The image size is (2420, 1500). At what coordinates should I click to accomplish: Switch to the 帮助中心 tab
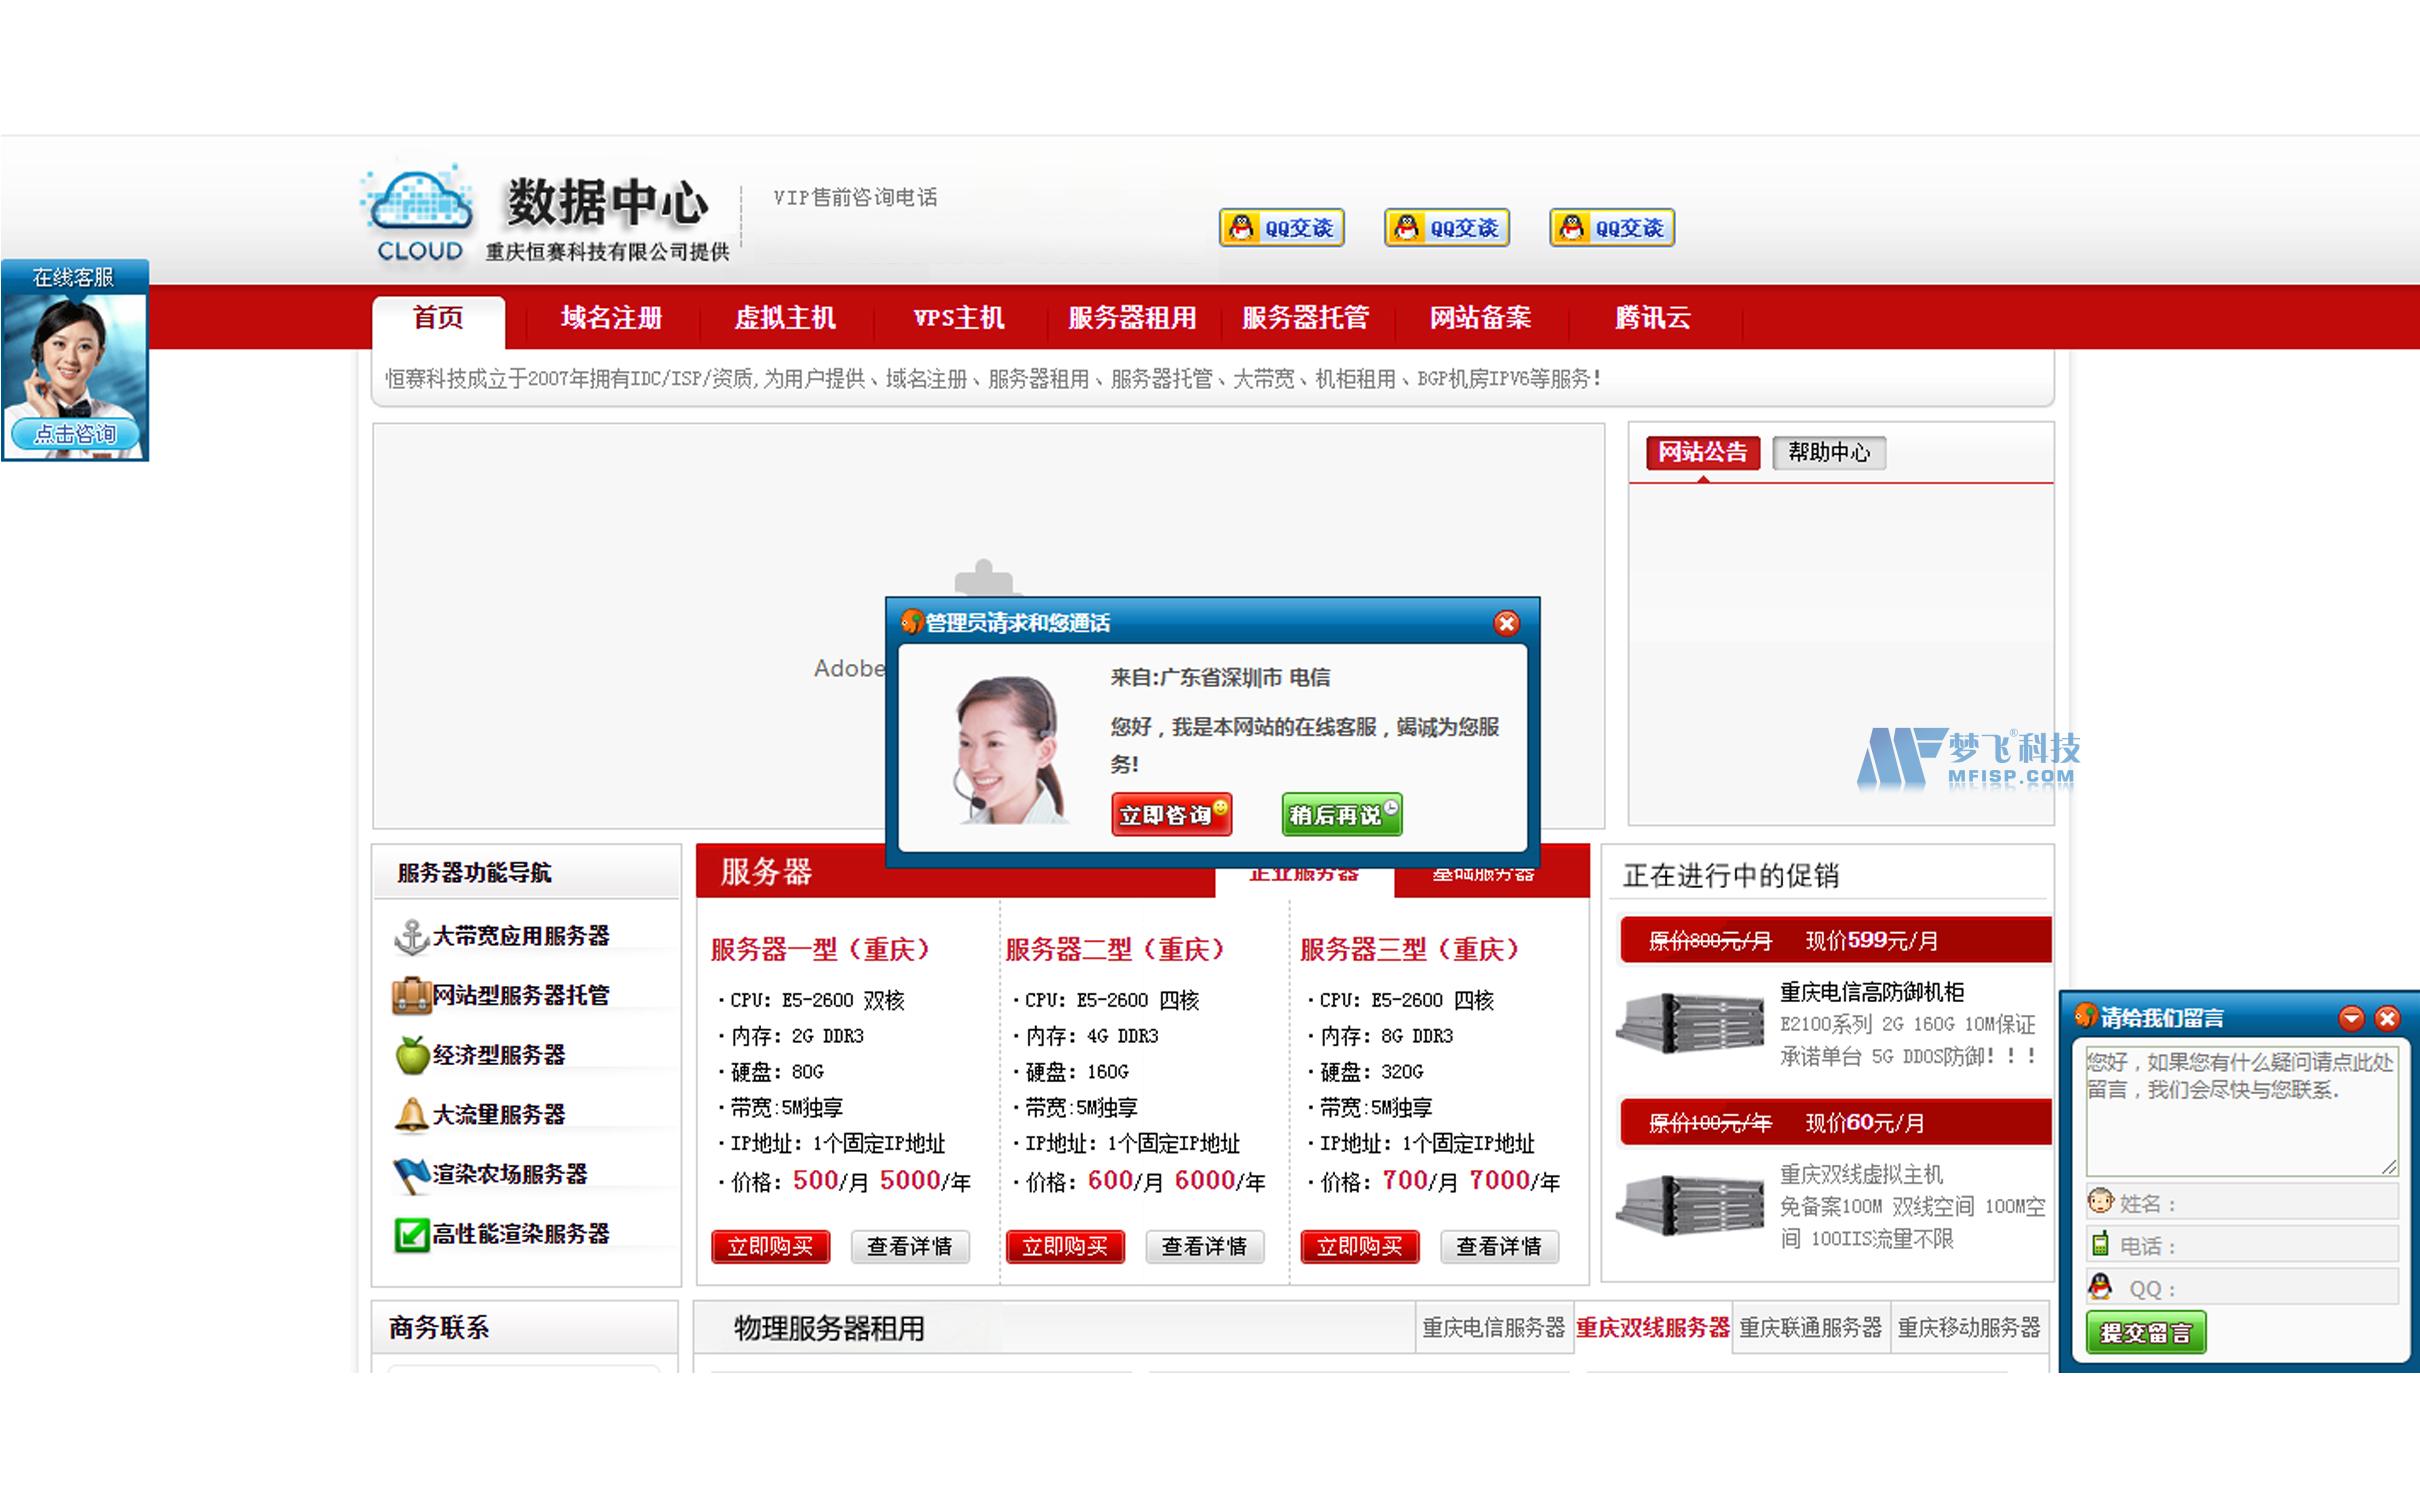click(x=1828, y=452)
